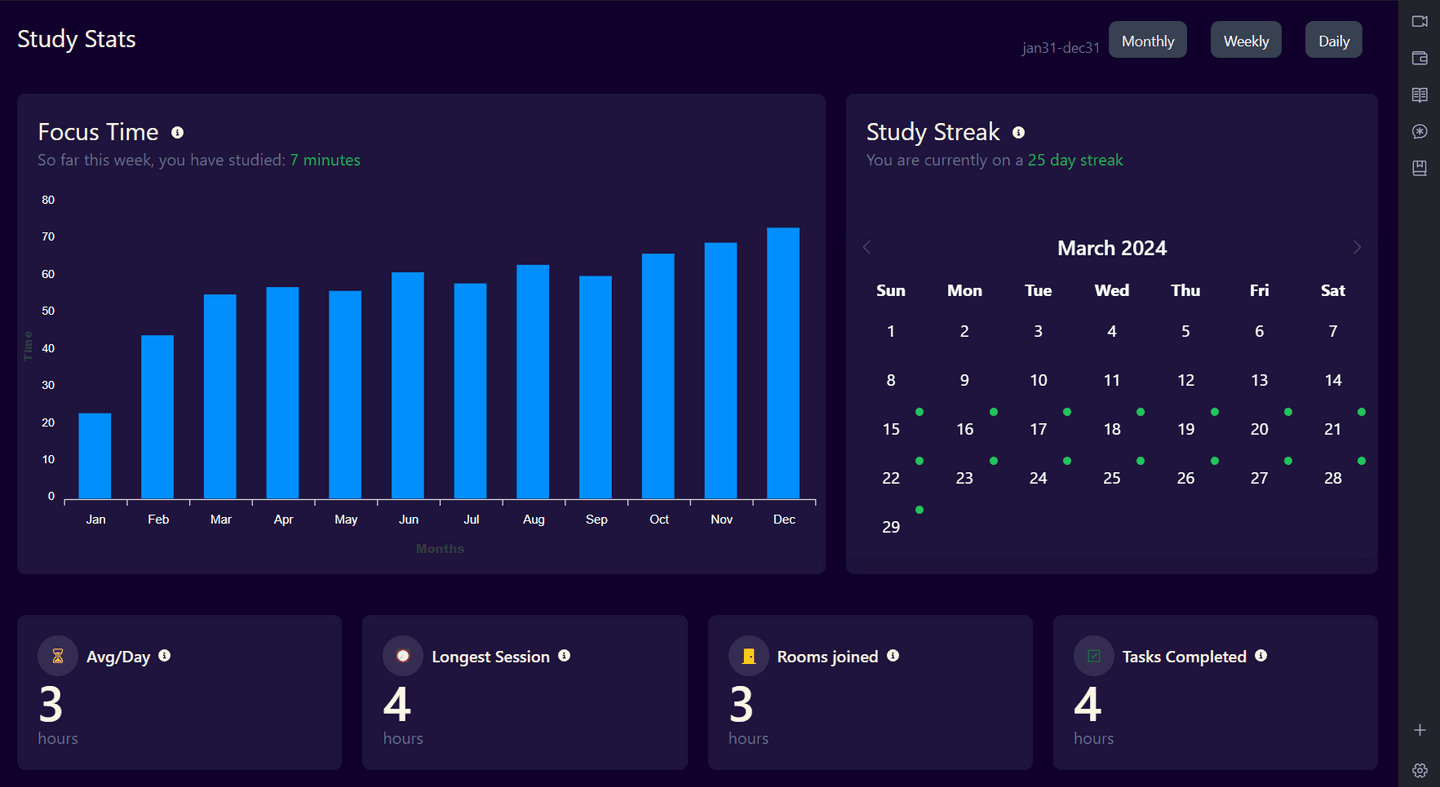This screenshot has width=1440, height=787.
Task: Switch to Daily view
Action: (1334, 40)
